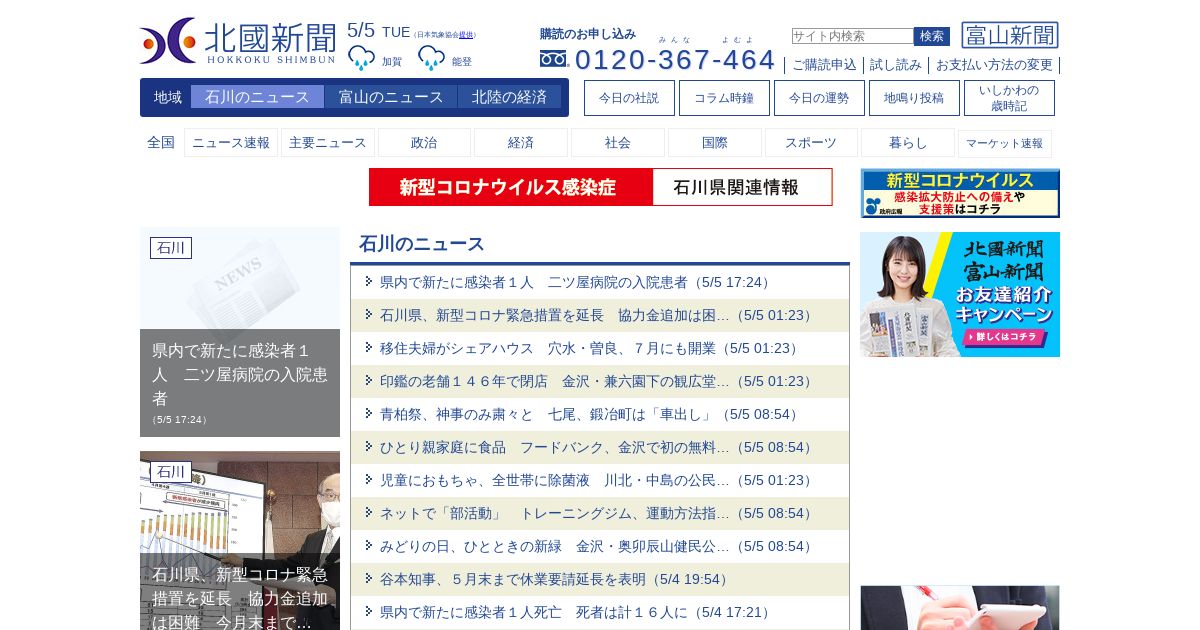Image resolution: width=1200 pixels, height=630 pixels.
Task: Select the 富山のニュース tab
Action: pos(391,97)
